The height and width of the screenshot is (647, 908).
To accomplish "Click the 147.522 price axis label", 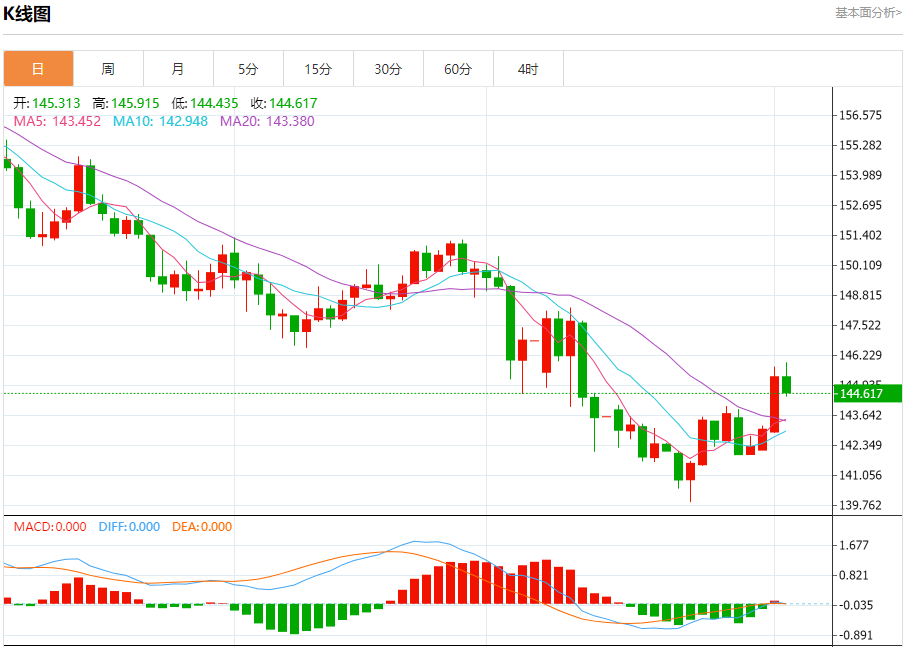I will (x=861, y=325).
